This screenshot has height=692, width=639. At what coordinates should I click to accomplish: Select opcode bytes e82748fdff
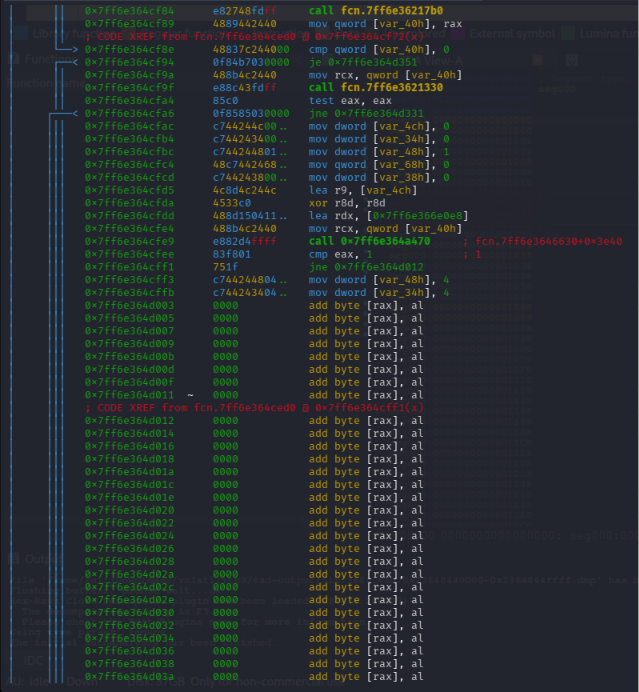click(244, 11)
